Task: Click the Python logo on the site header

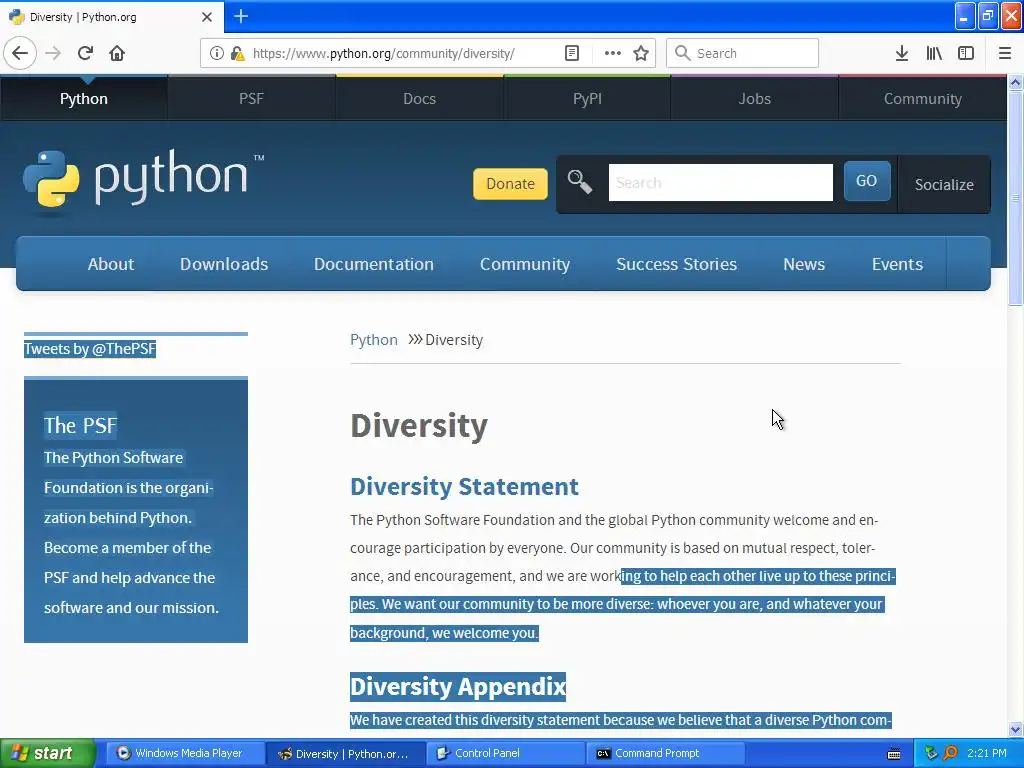Action: (x=143, y=181)
